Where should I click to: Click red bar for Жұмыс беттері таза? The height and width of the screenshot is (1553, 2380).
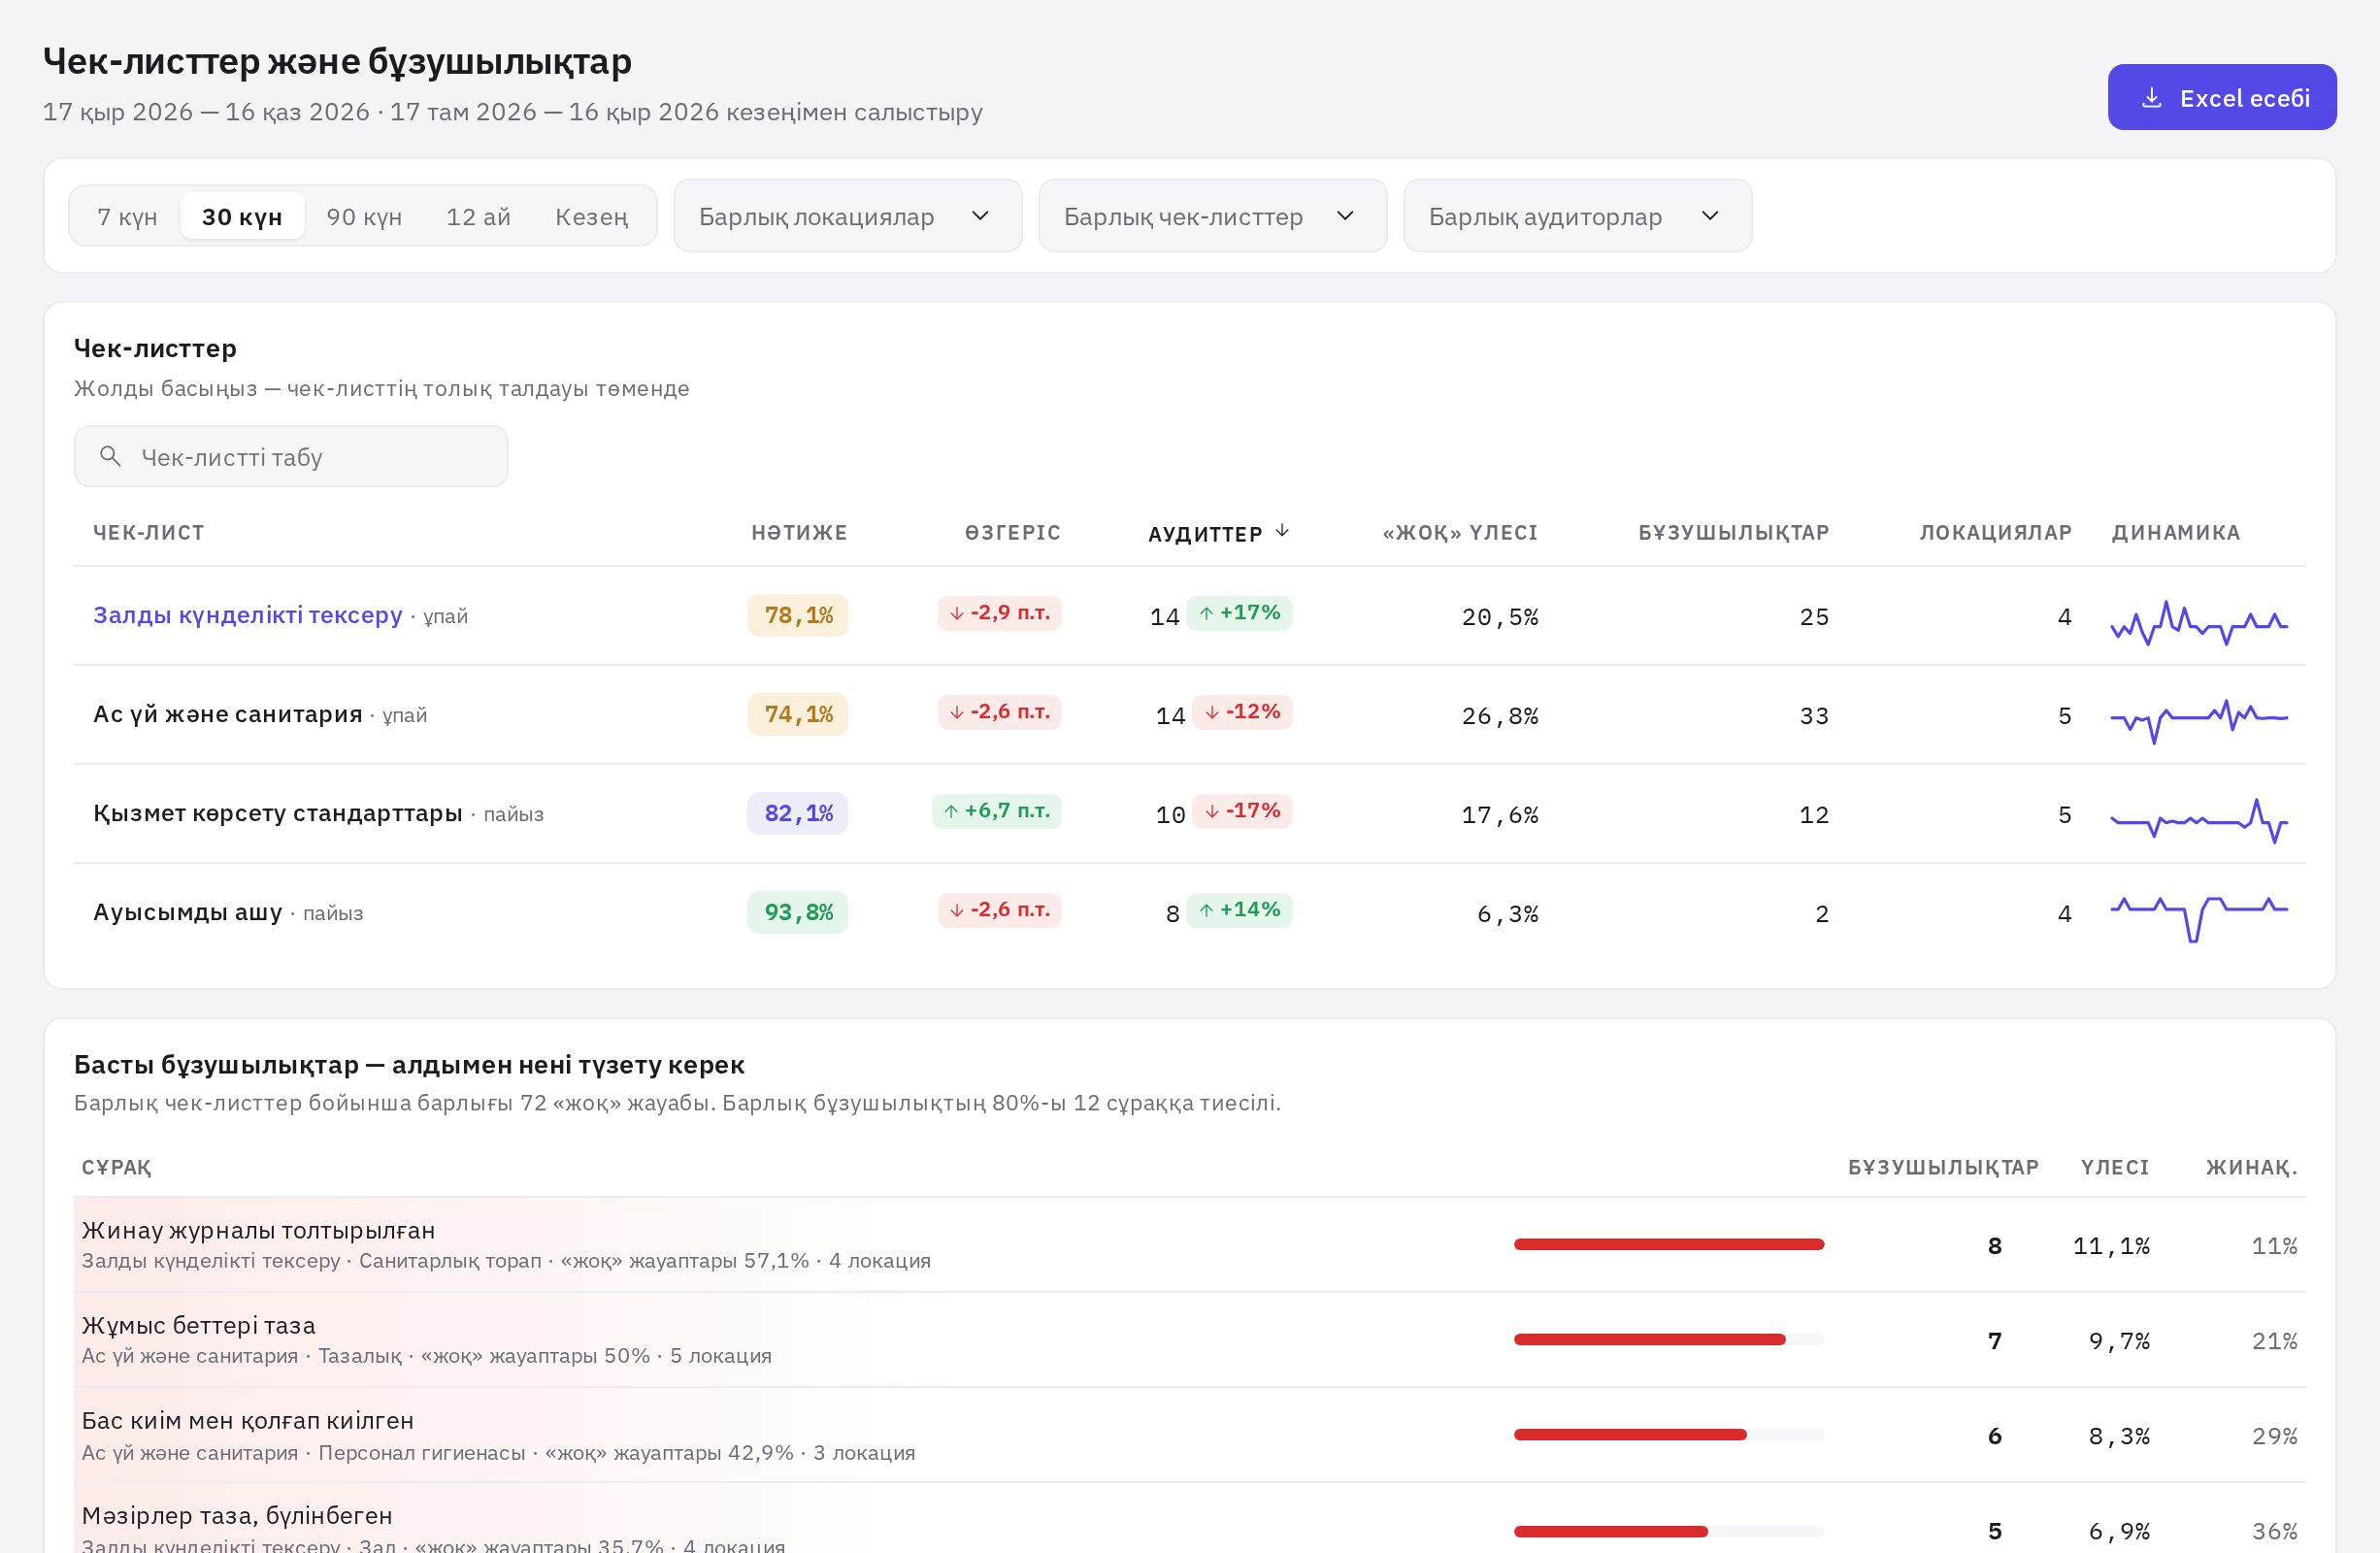pos(1650,1340)
